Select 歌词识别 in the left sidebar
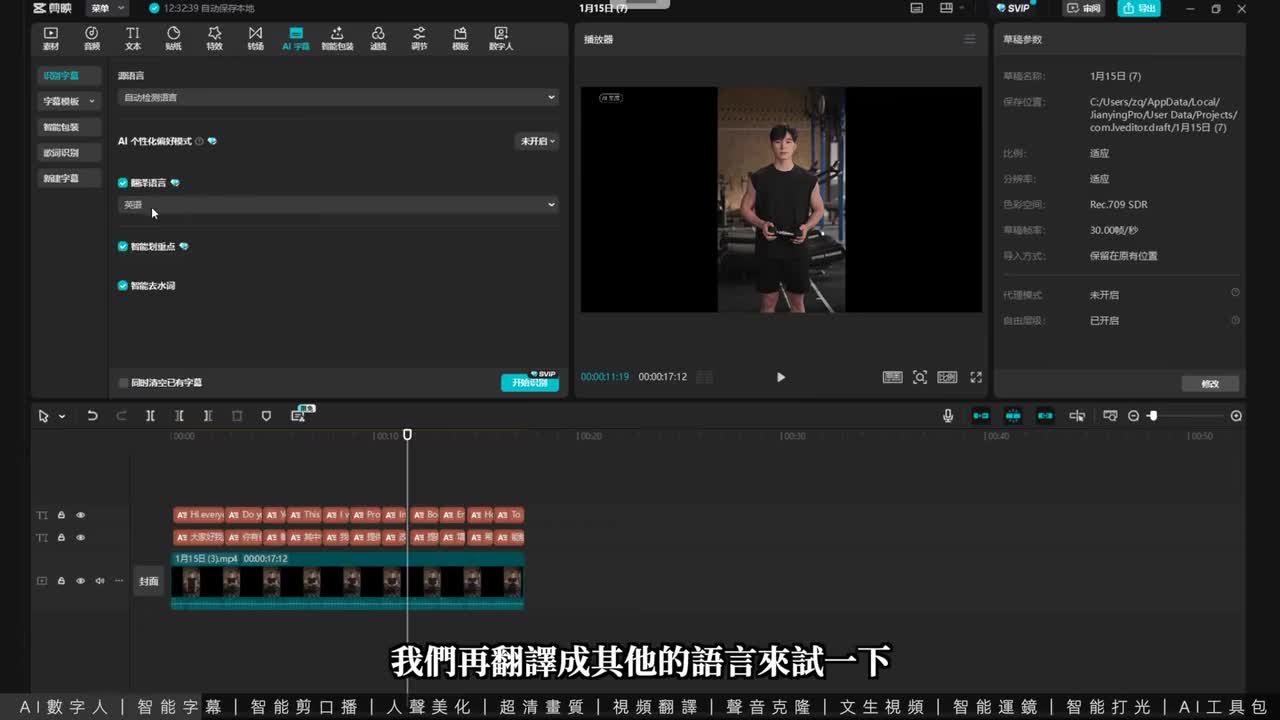The width and height of the screenshot is (1280, 720). pyautogui.click(x=61, y=153)
